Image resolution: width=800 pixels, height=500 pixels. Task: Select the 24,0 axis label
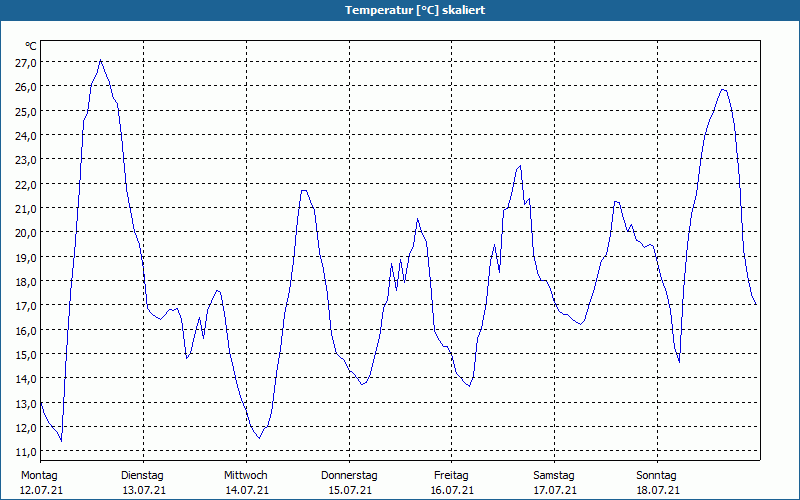(x=26, y=136)
